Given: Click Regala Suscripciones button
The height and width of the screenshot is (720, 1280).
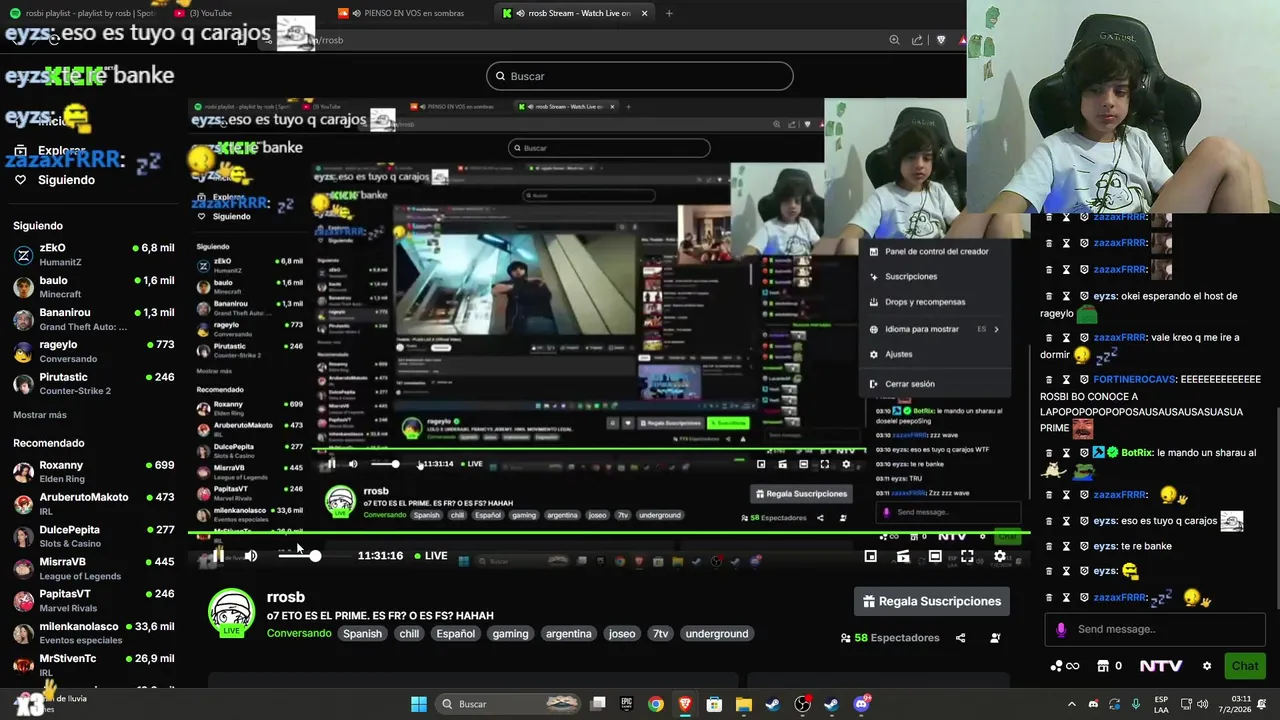Looking at the screenshot, I should point(932,601).
